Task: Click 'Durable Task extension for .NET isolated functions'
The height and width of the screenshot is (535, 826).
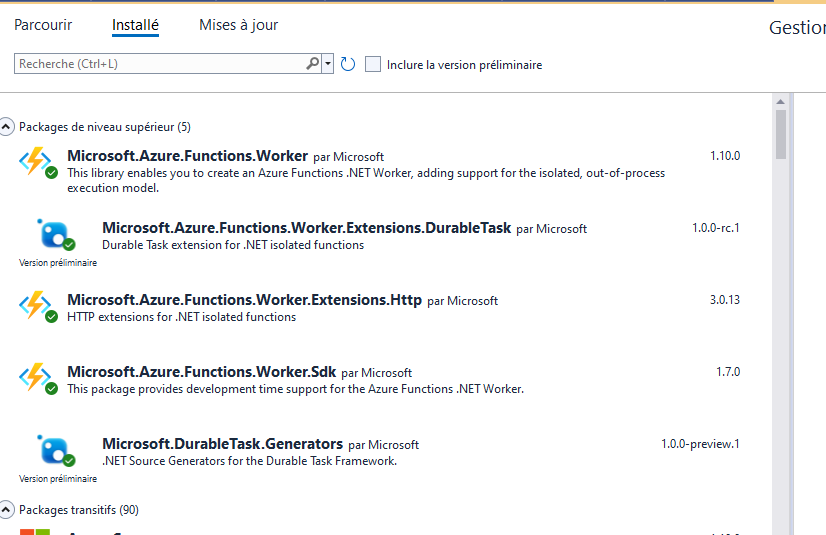Action: 233,245
